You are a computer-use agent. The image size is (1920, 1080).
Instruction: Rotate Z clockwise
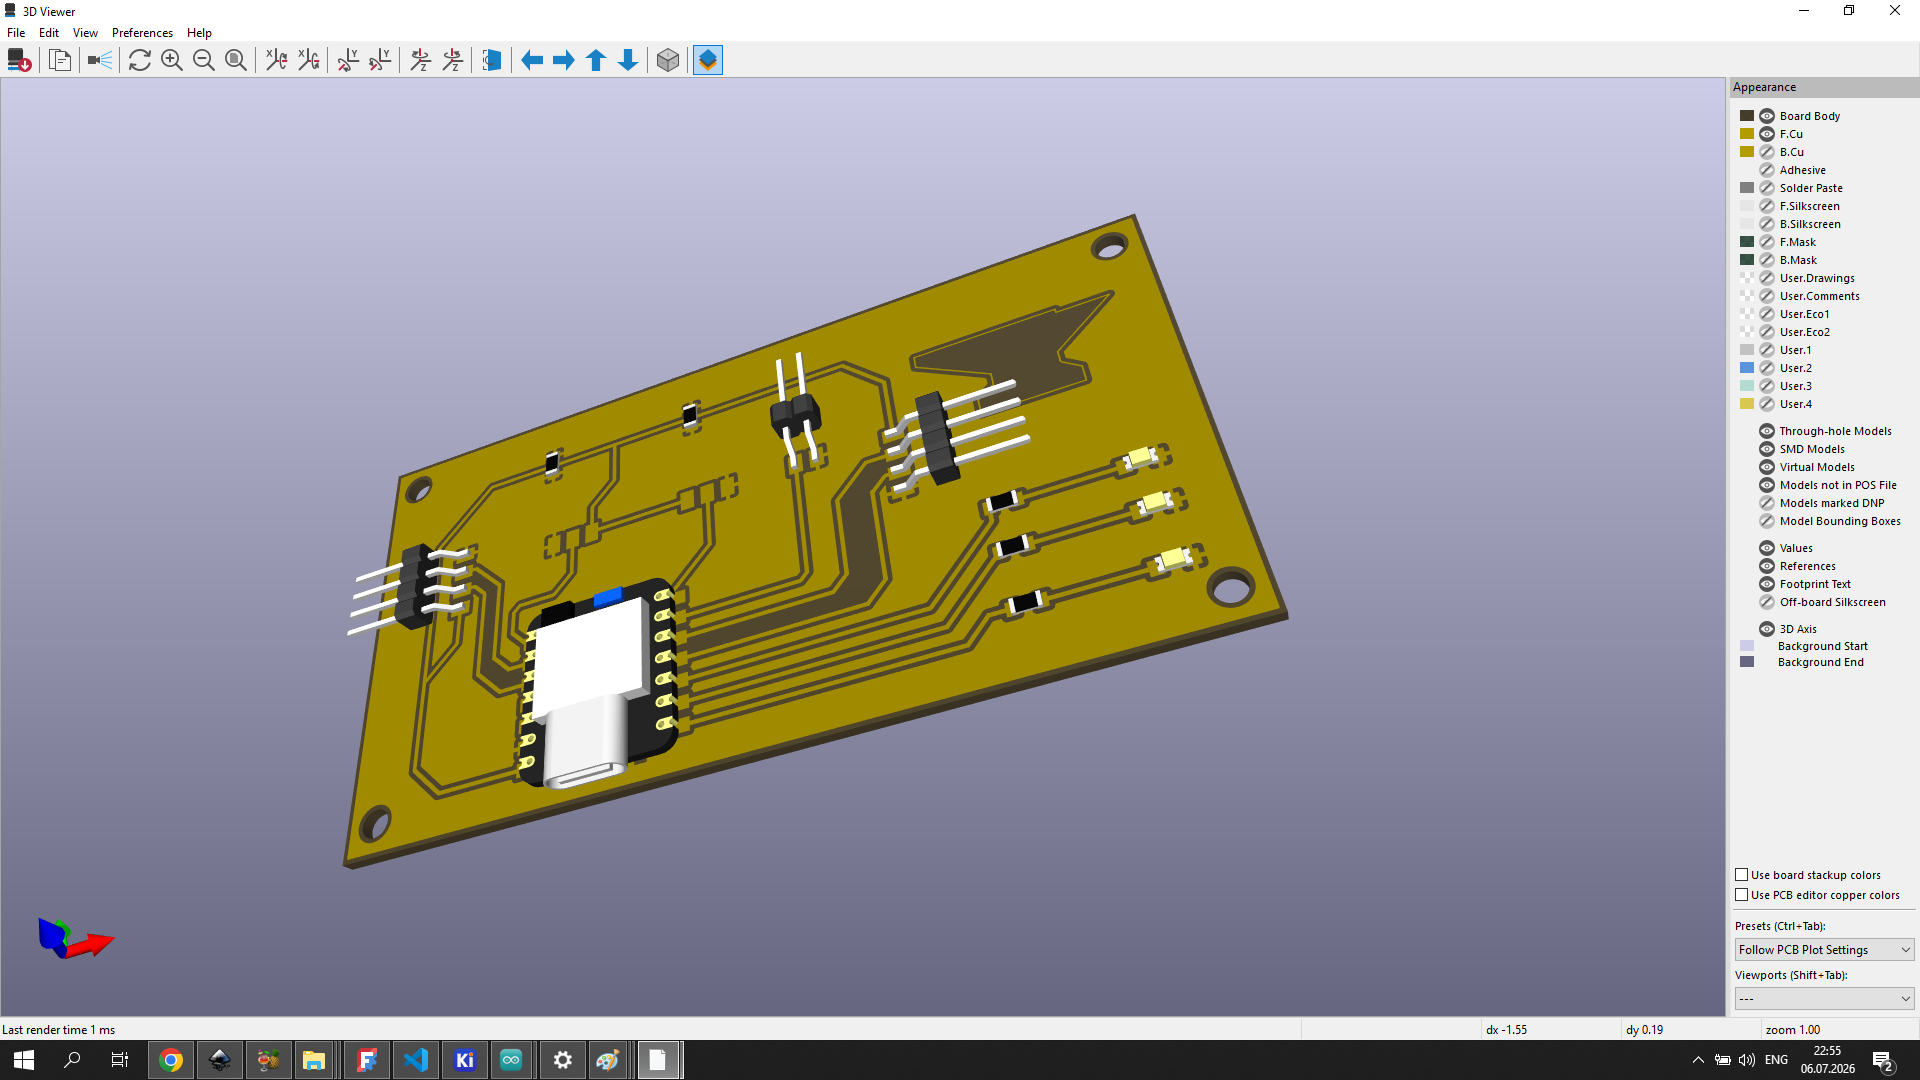point(421,60)
